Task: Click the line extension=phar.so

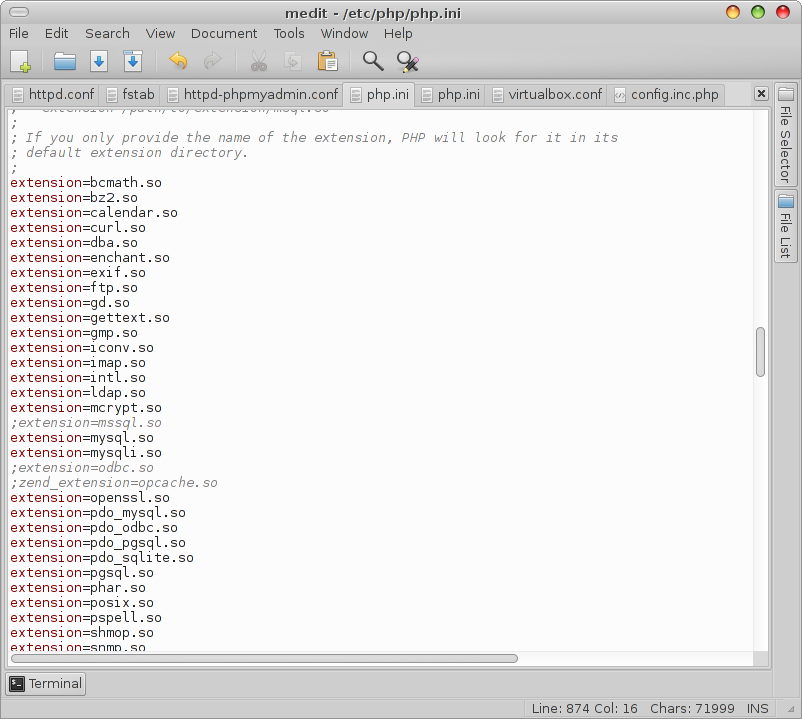Action: [78, 588]
